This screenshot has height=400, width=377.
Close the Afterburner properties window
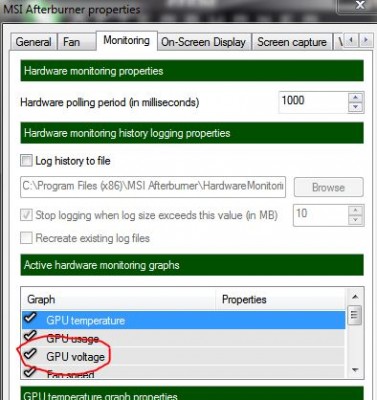360,5
